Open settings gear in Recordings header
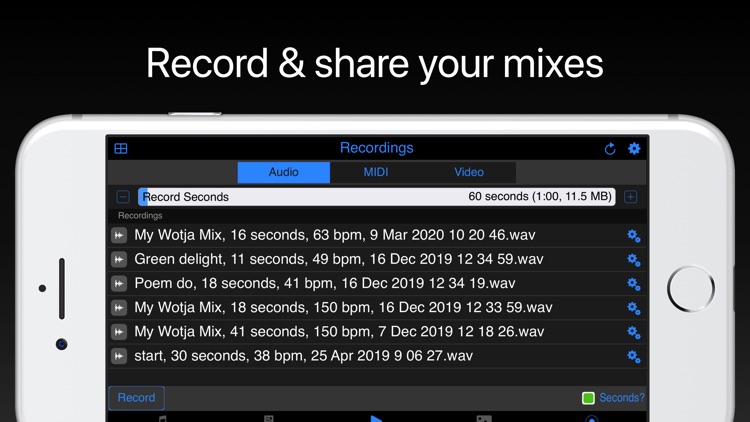The width and height of the screenshot is (750, 422). [x=634, y=148]
